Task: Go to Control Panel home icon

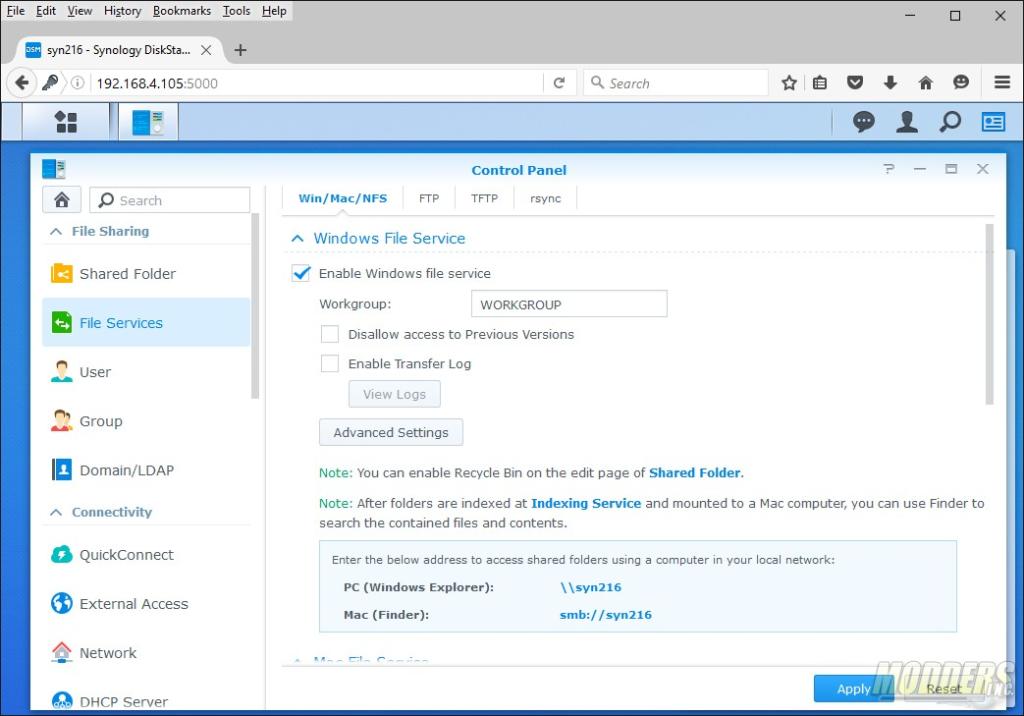Action: pos(61,200)
